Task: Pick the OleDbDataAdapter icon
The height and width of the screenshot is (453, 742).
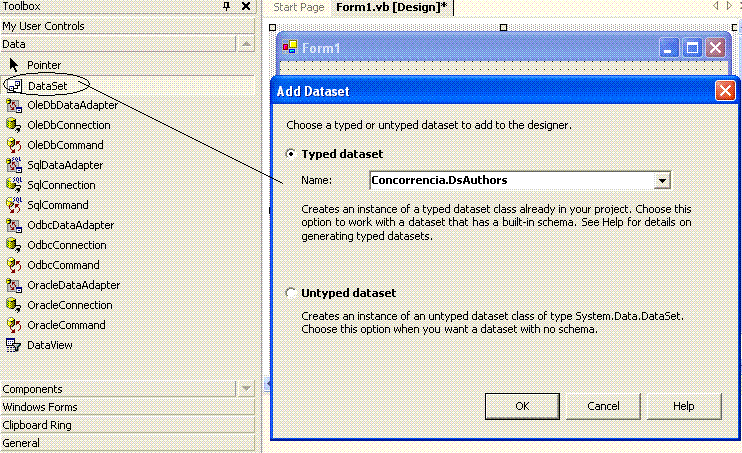Action: click(x=14, y=105)
